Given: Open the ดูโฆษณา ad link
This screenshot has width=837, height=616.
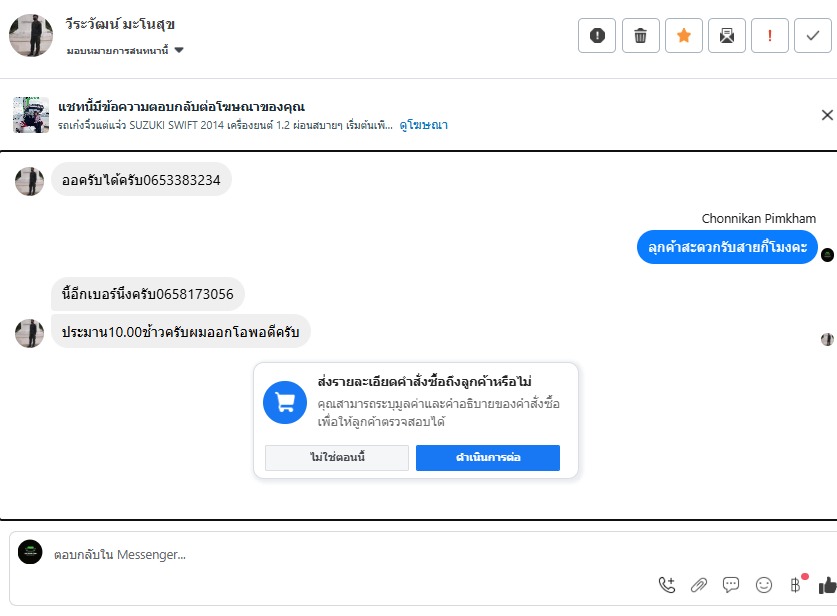Looking at the screenshot, I should point(424,125).
